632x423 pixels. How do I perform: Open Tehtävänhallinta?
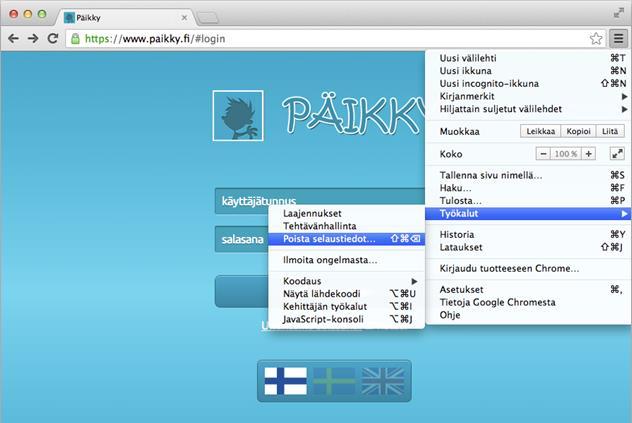coord(347,226)
